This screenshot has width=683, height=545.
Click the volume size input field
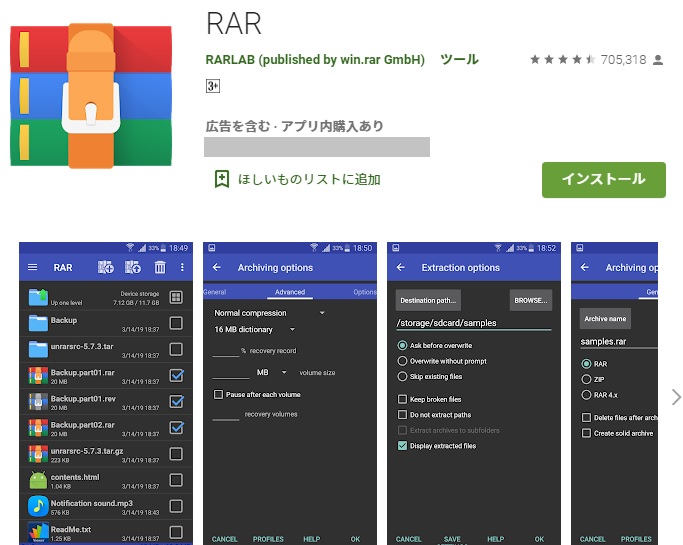(231, 372)
